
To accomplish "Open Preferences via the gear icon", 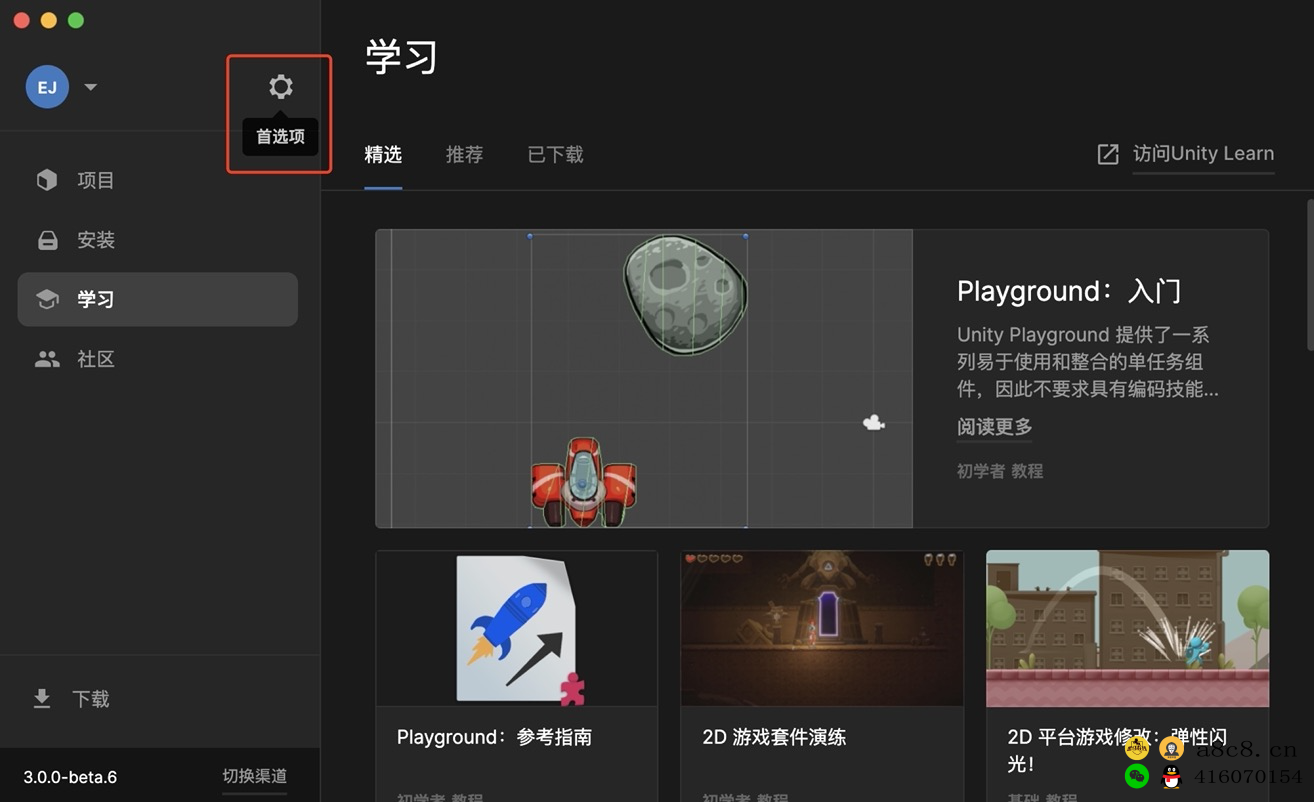I will [x=281, y=87].
